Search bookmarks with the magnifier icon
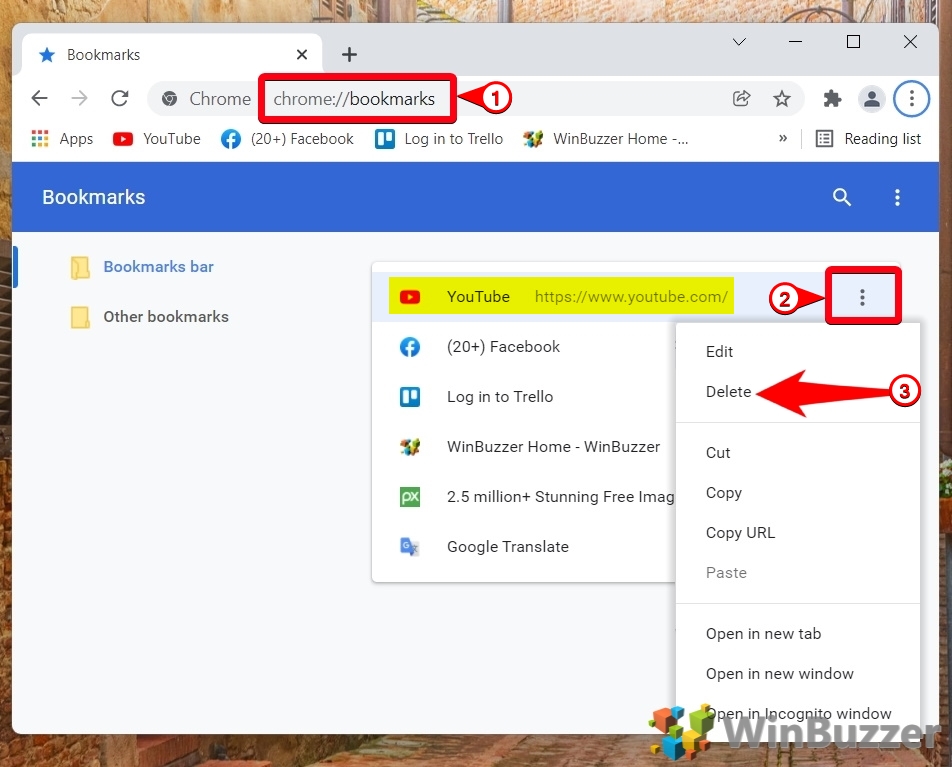Screen dimensions: 952x767 pyautogui.click(x=842, y=197)
